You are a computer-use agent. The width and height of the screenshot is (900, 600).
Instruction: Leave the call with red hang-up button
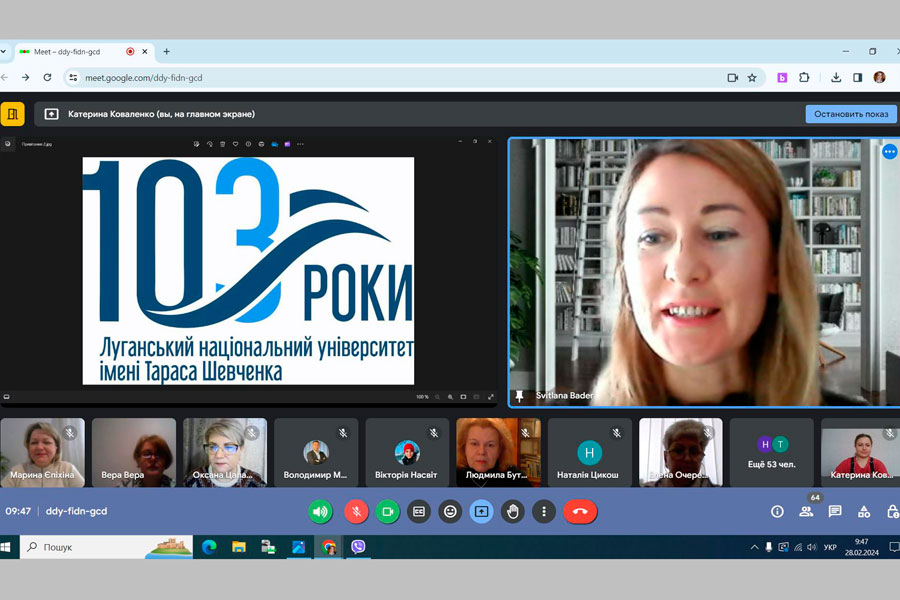pyautogui.click(x=579, y=511)
